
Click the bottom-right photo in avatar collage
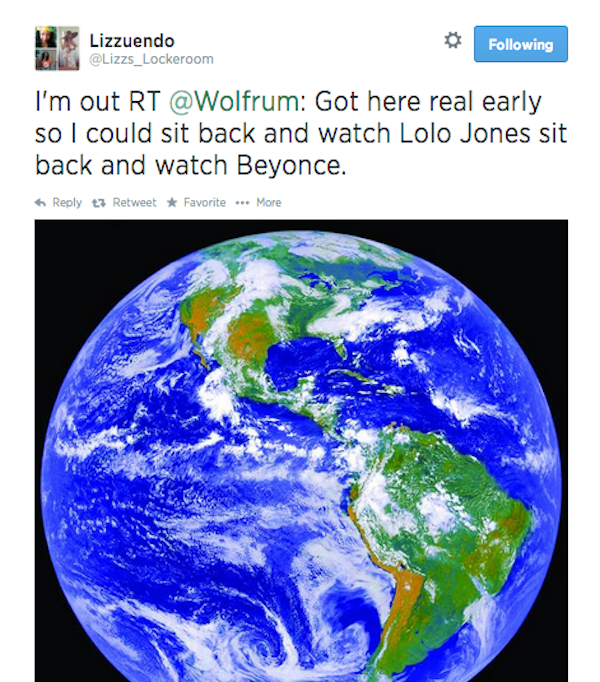(x=67, y=60)
